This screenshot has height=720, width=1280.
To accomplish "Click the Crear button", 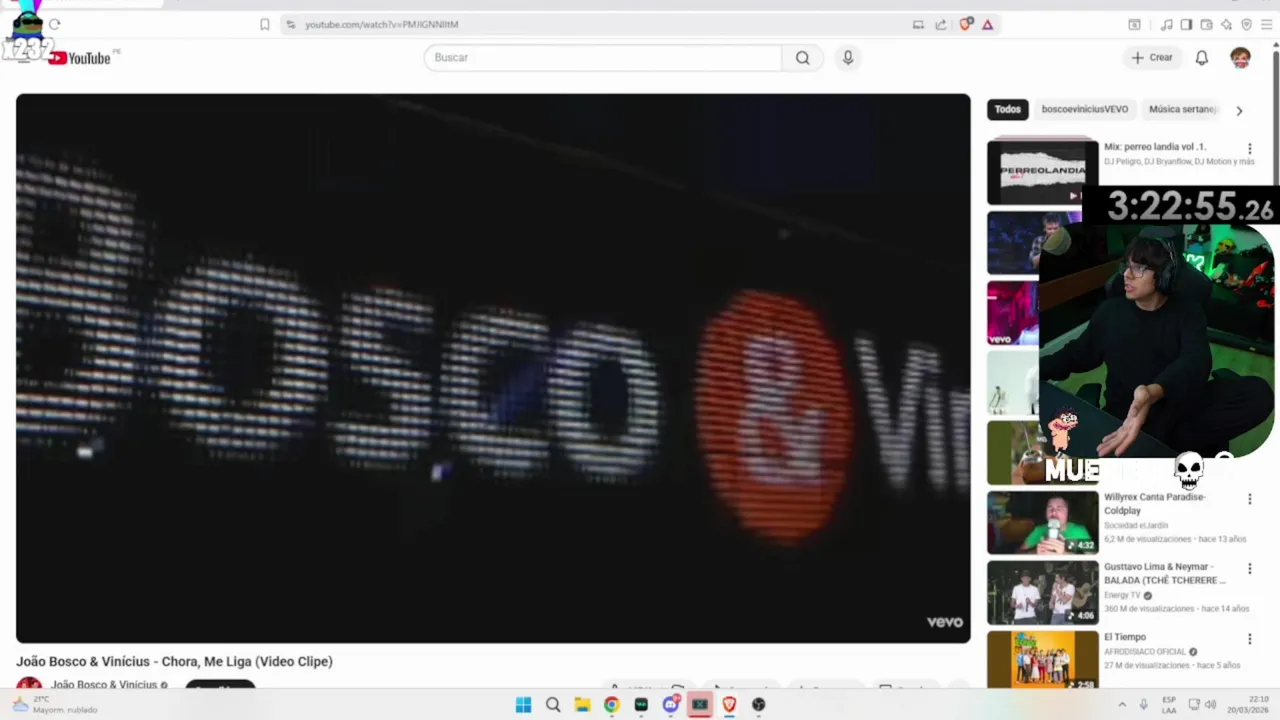I will click(1152, 58).
